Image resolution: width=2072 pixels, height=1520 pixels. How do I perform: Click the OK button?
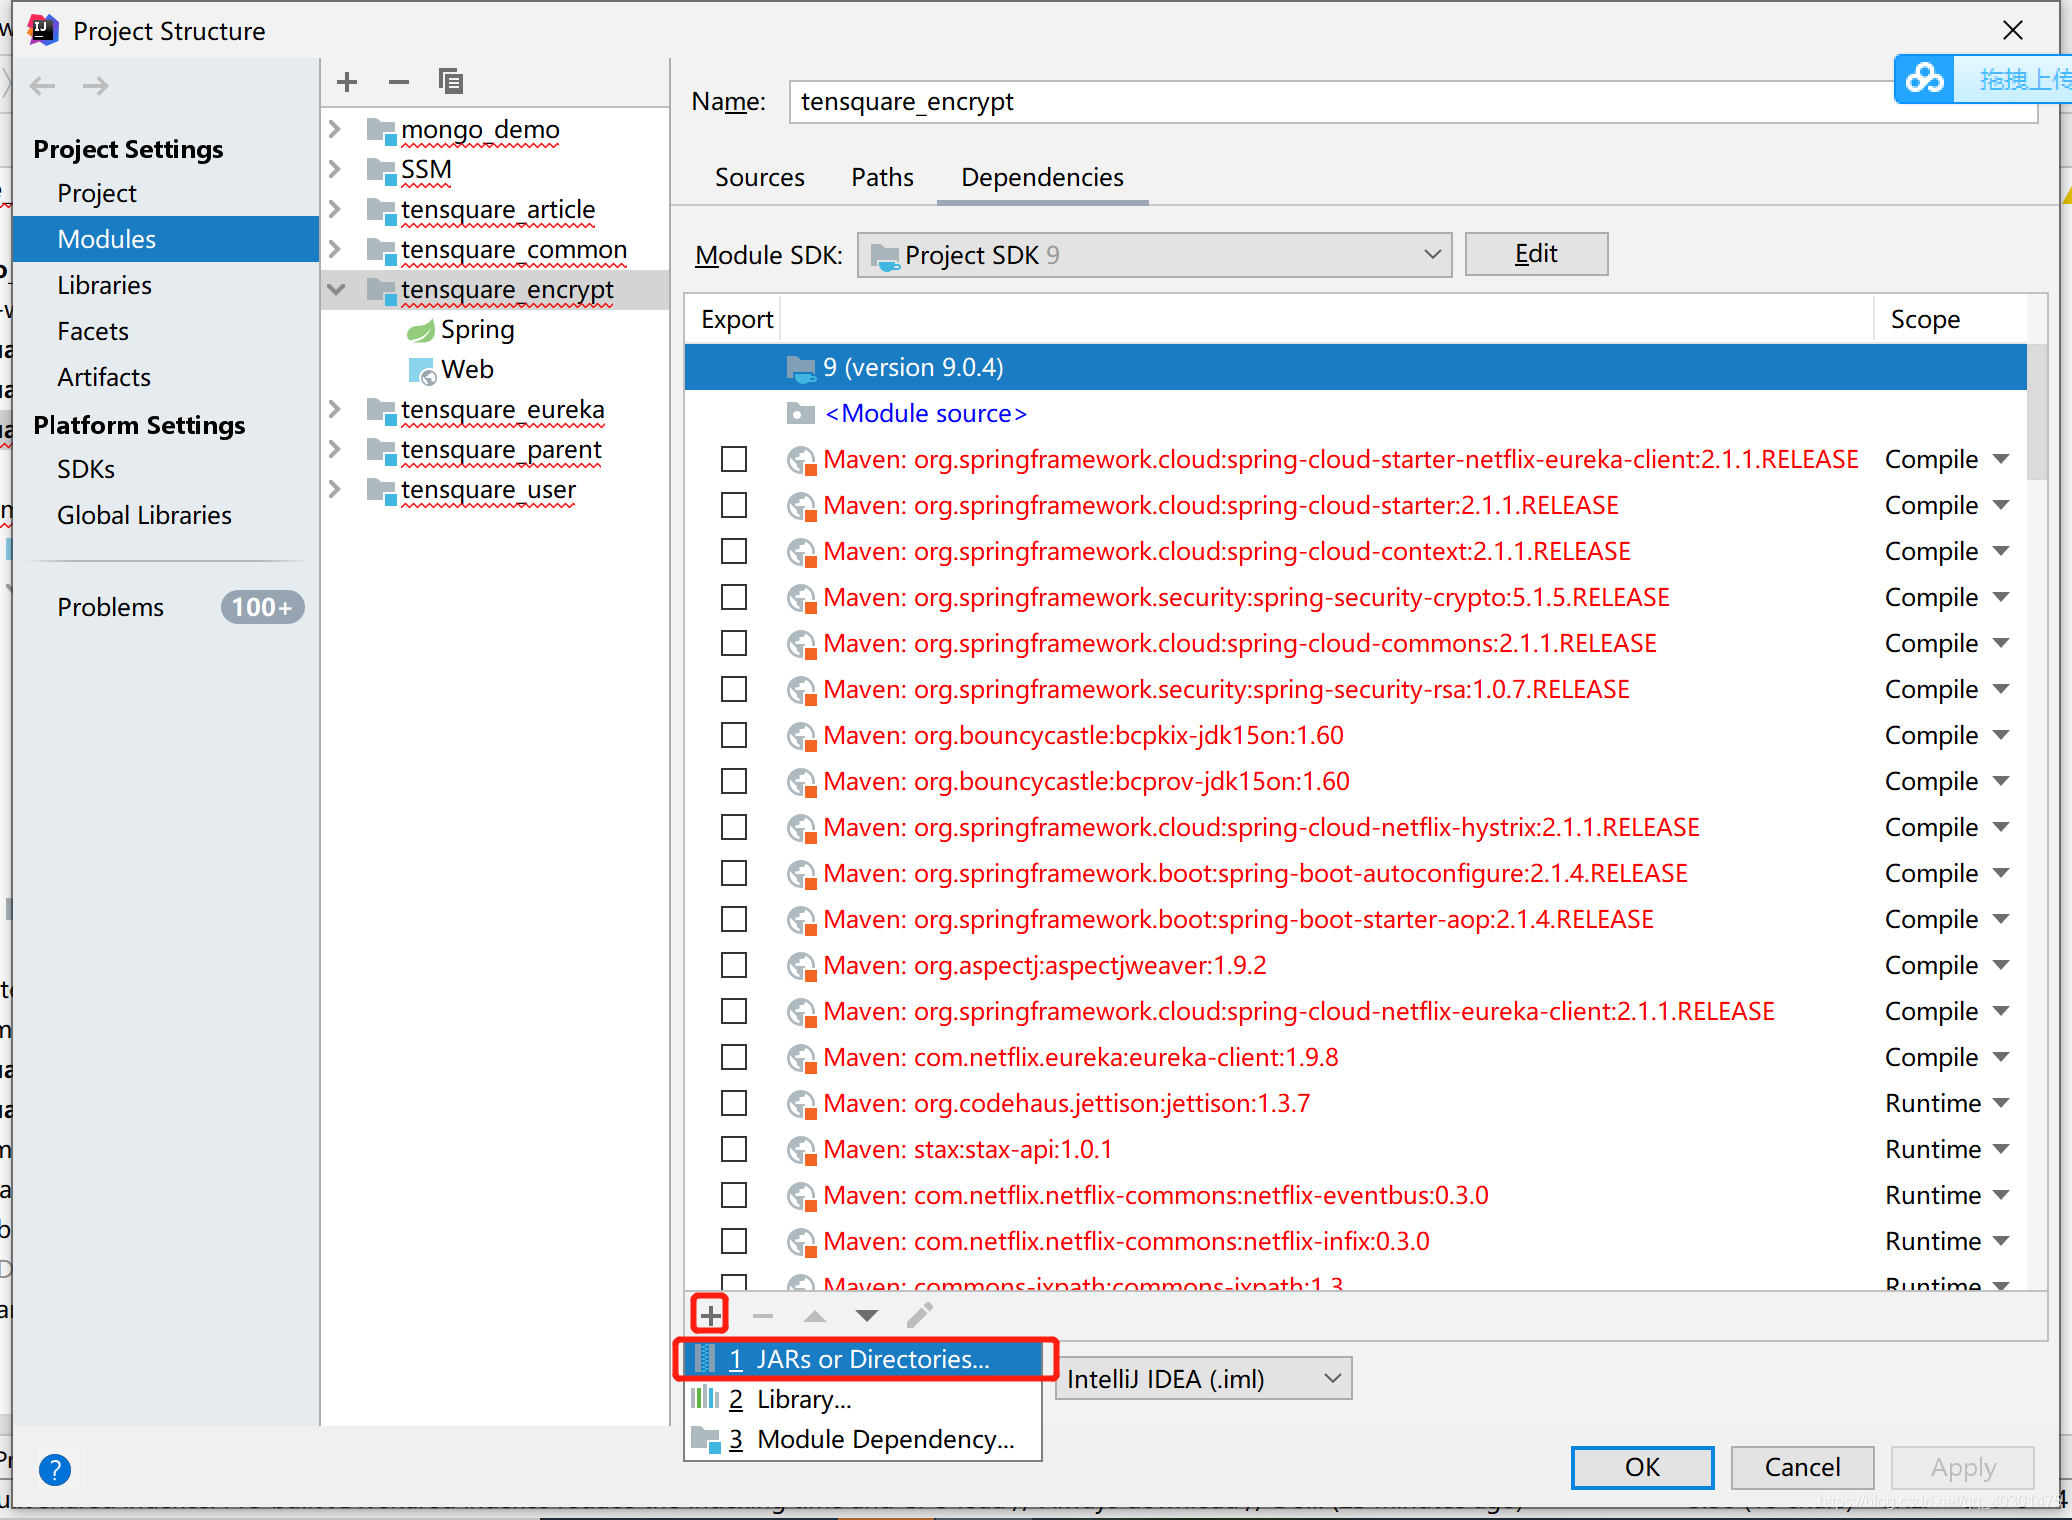1641,1467
